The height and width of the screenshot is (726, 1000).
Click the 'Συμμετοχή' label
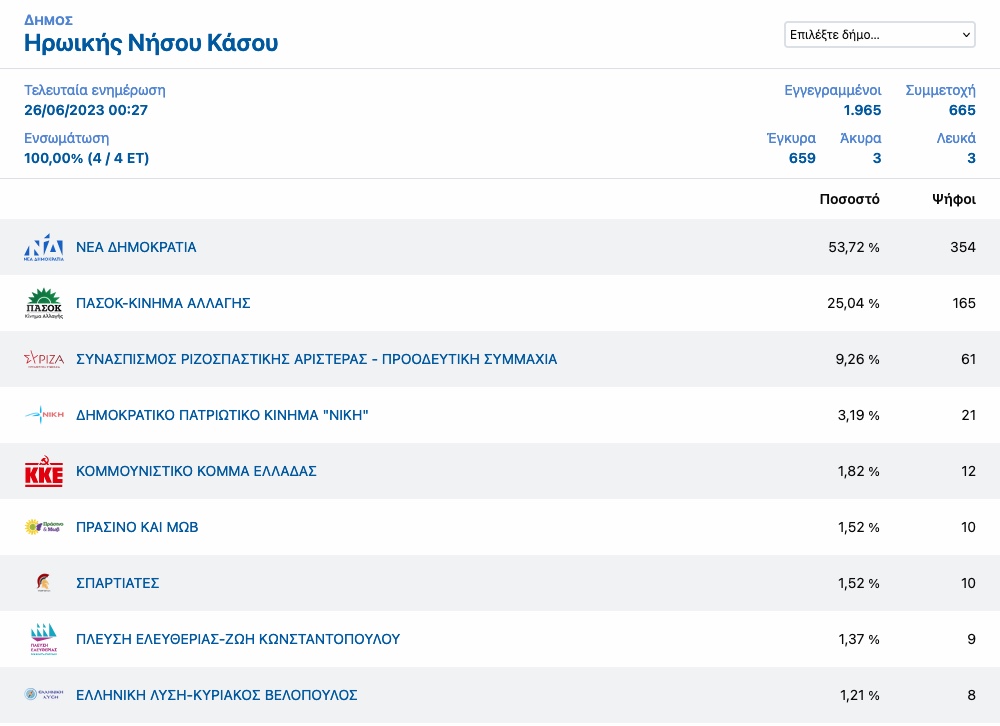pyautogui.click(x=941, y=91)
